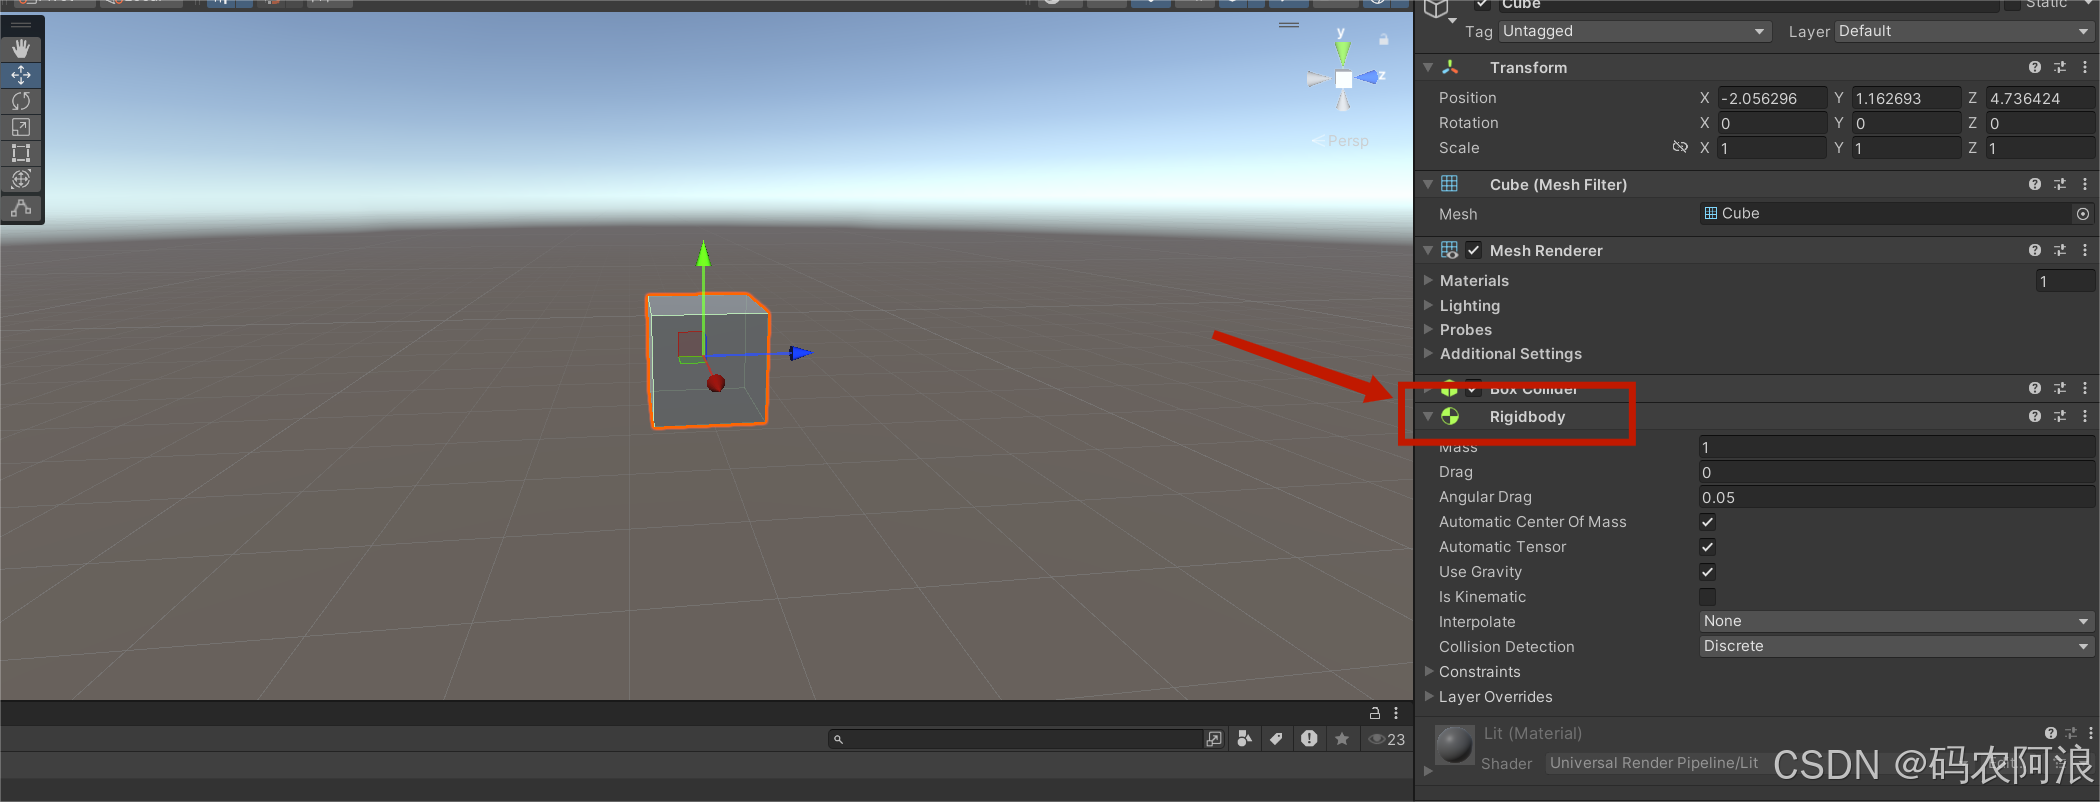This screenshot has height=802, width=2100.
Task: Open Transform component presets
Action: pyautogui.click(x=2060, y=67)
